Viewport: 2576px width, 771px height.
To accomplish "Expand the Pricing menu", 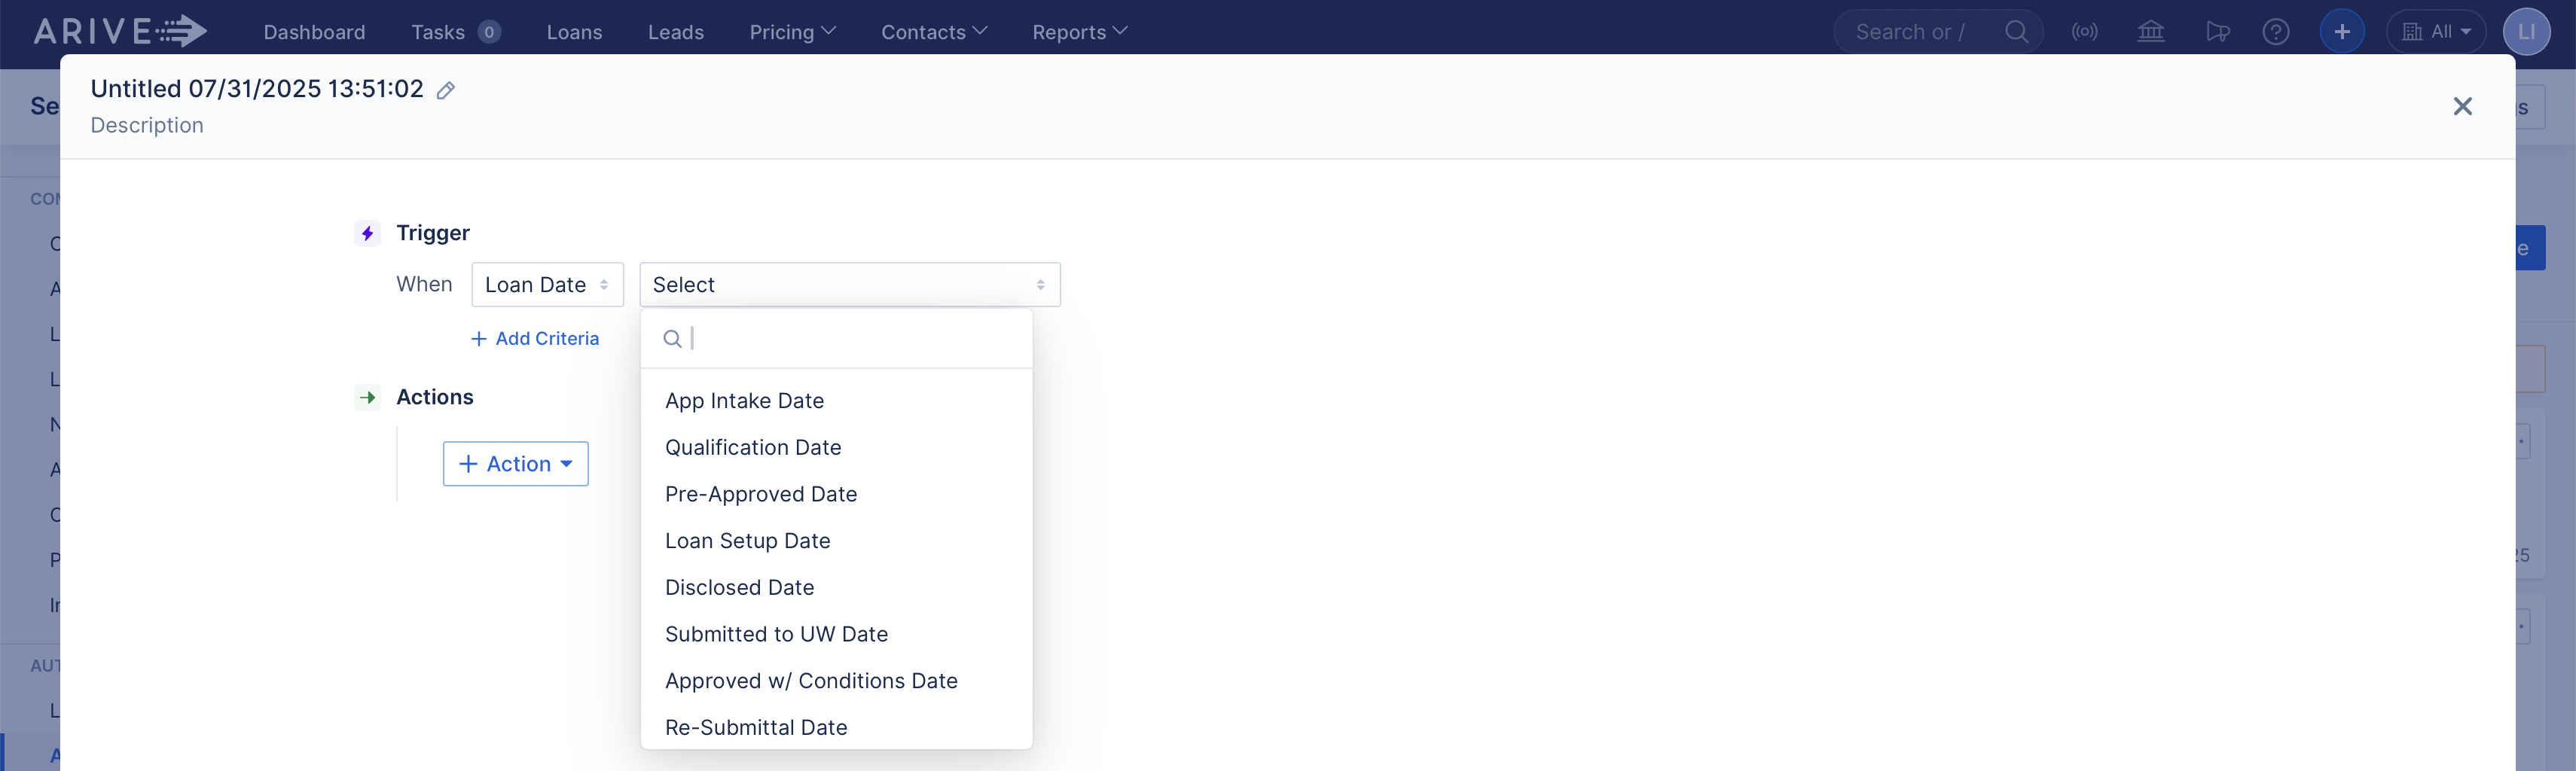I will coord(792,31).
